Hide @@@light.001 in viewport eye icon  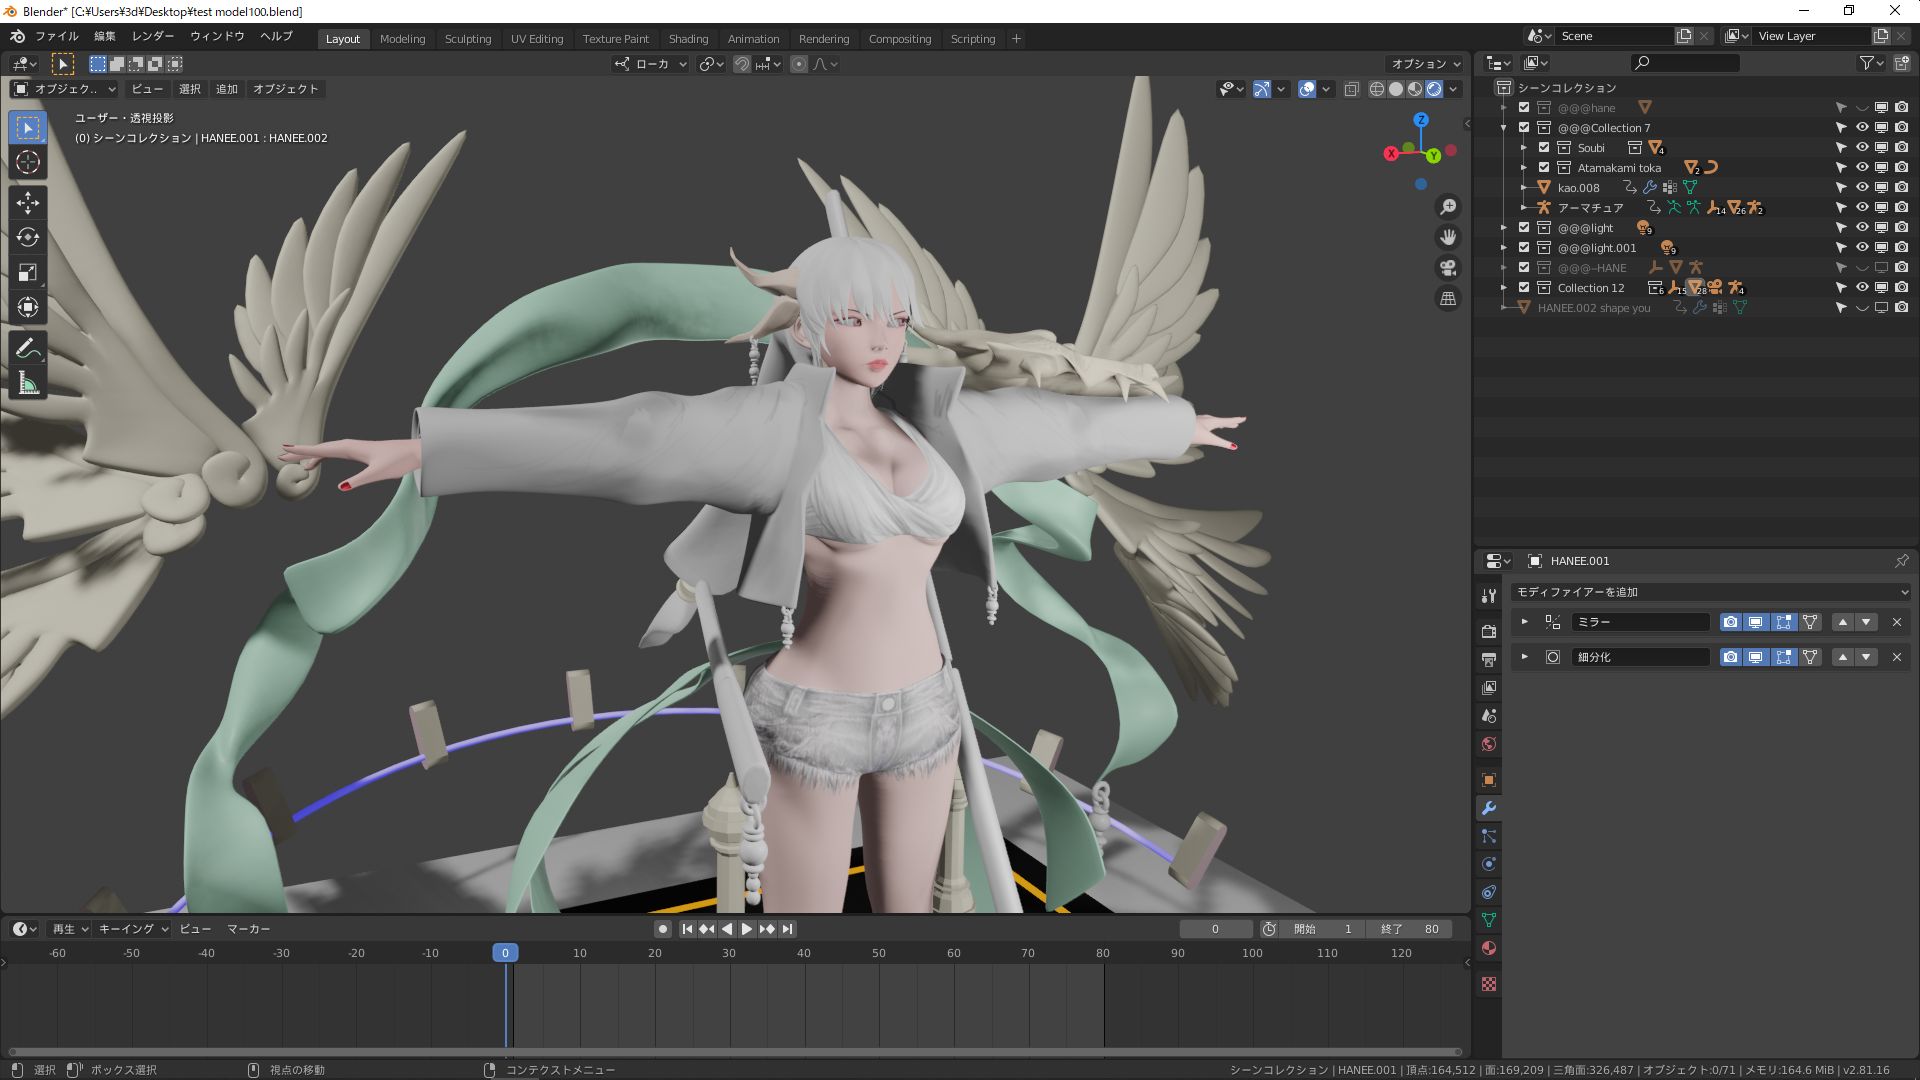pos(1862,247)
